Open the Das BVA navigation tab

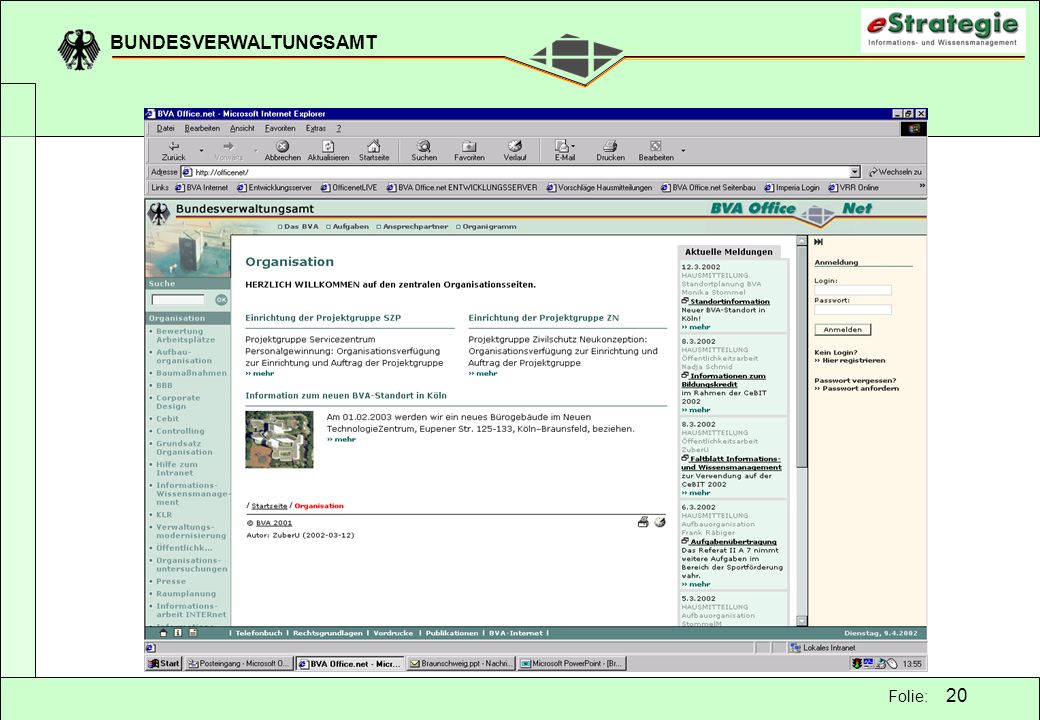[298, 227]
